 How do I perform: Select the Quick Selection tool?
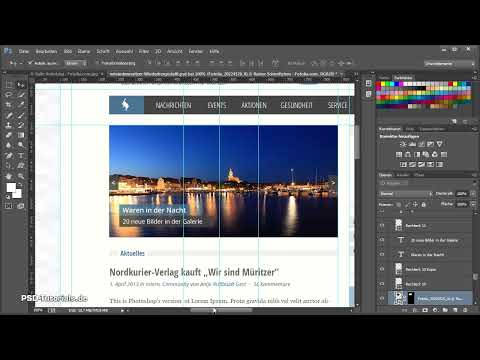(21, 95)
